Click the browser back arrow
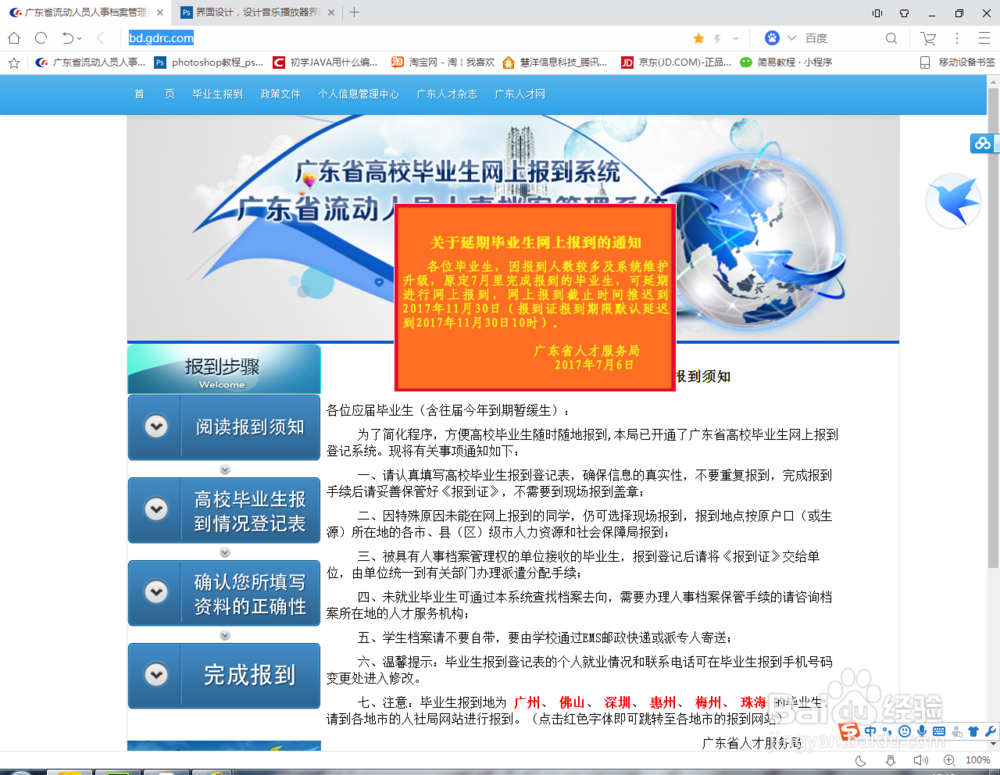The width and height of the screenshot is (1000, 775). tap(100, 38)
